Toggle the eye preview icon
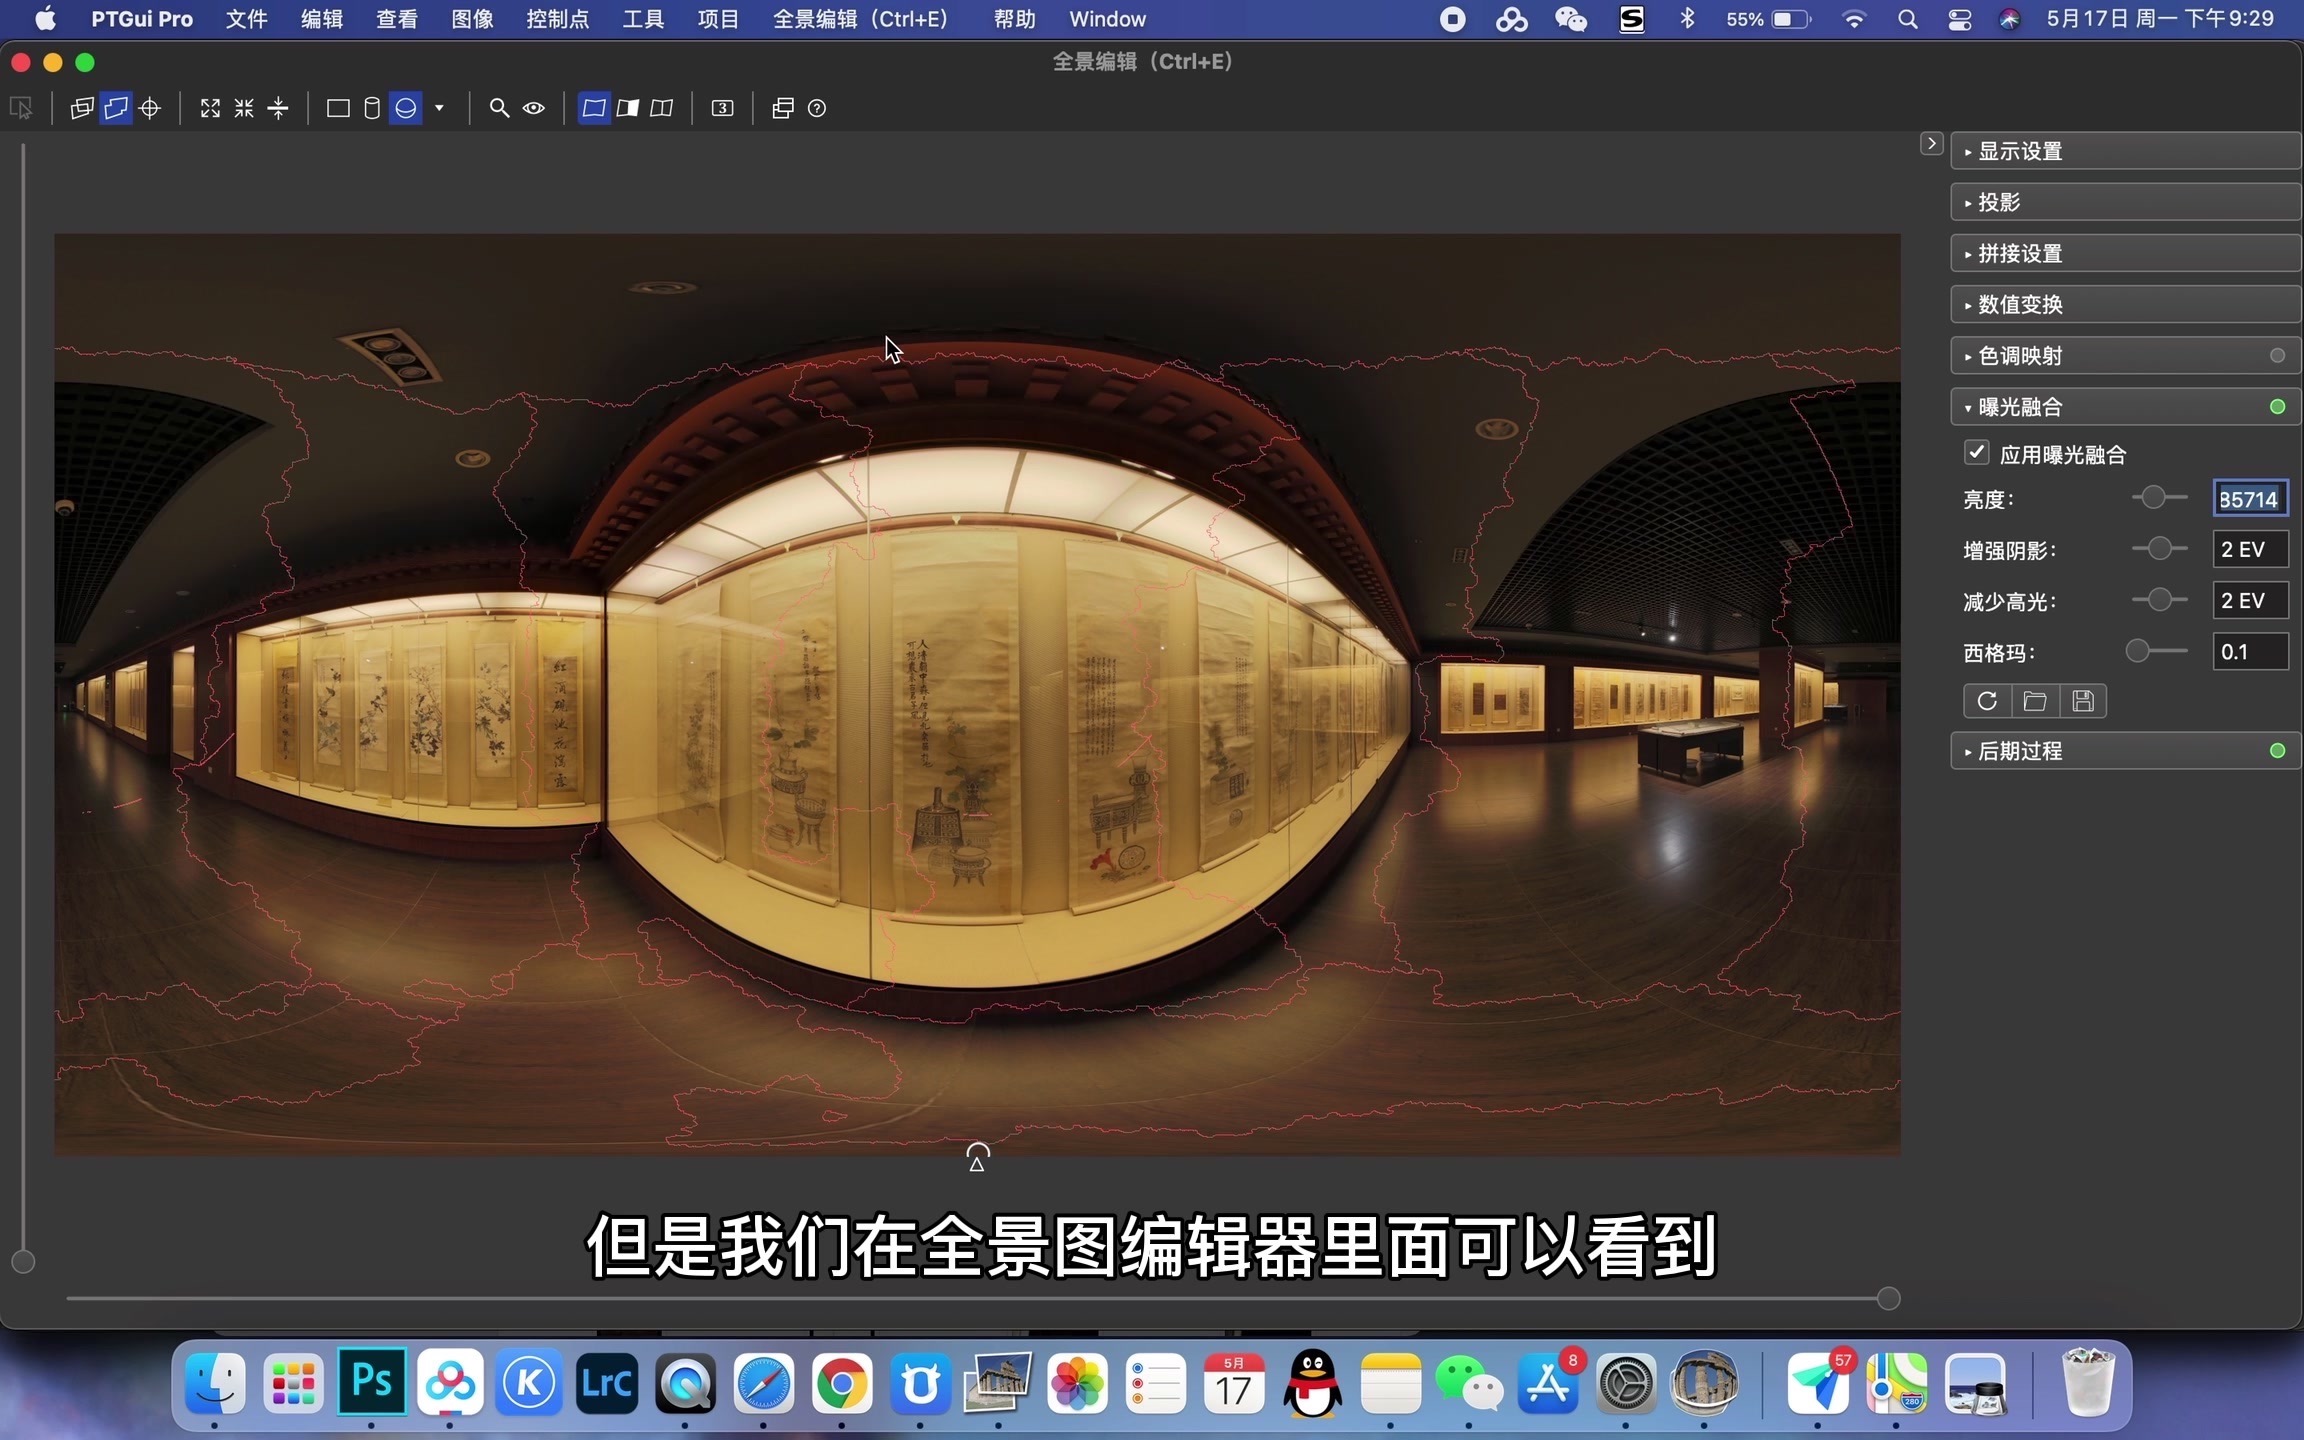The width and height of the screenshot is (2304, 1440). click(534, 108)
